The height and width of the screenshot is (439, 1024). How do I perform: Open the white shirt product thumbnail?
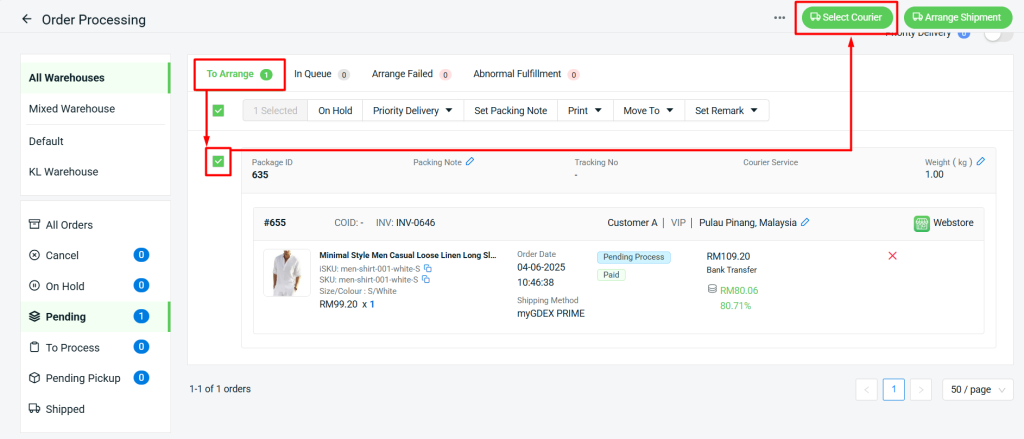(x=287, y=273)
